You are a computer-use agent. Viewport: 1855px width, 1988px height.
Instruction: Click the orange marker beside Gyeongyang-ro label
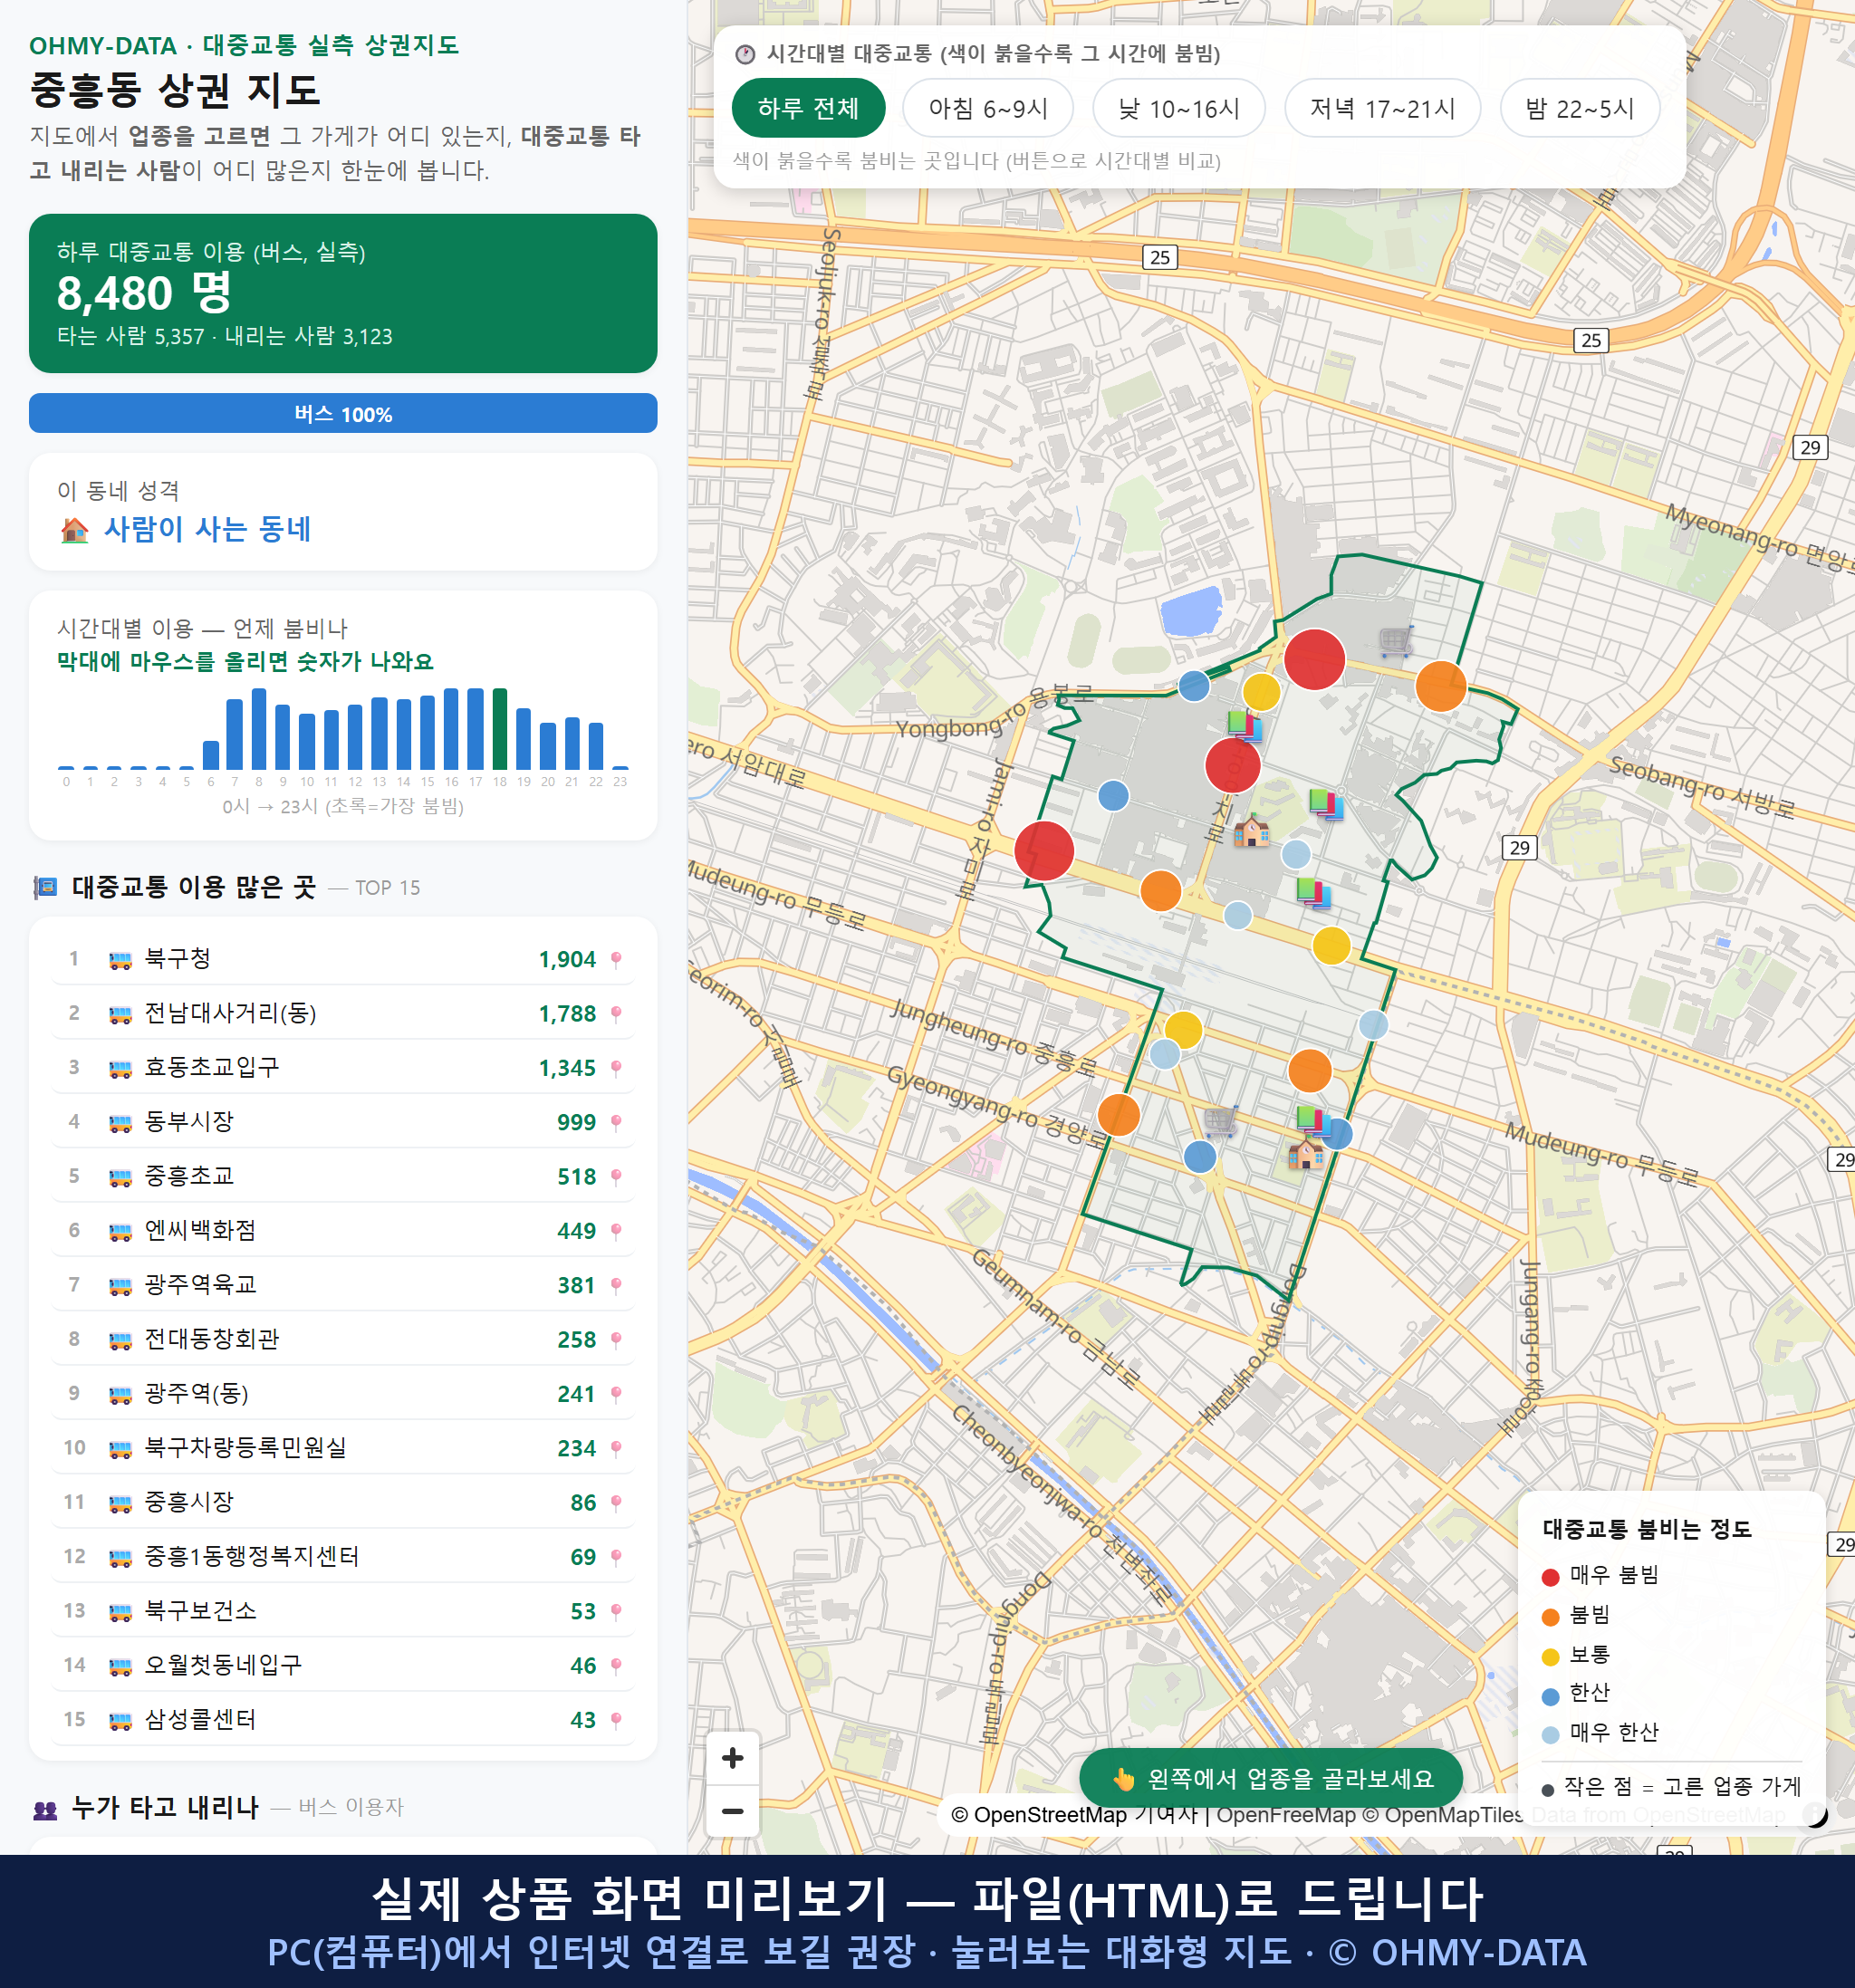[x=1118, y=1114]
